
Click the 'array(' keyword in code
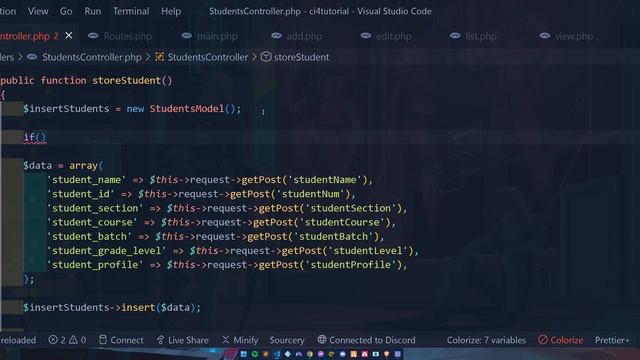tap(86, 166)
